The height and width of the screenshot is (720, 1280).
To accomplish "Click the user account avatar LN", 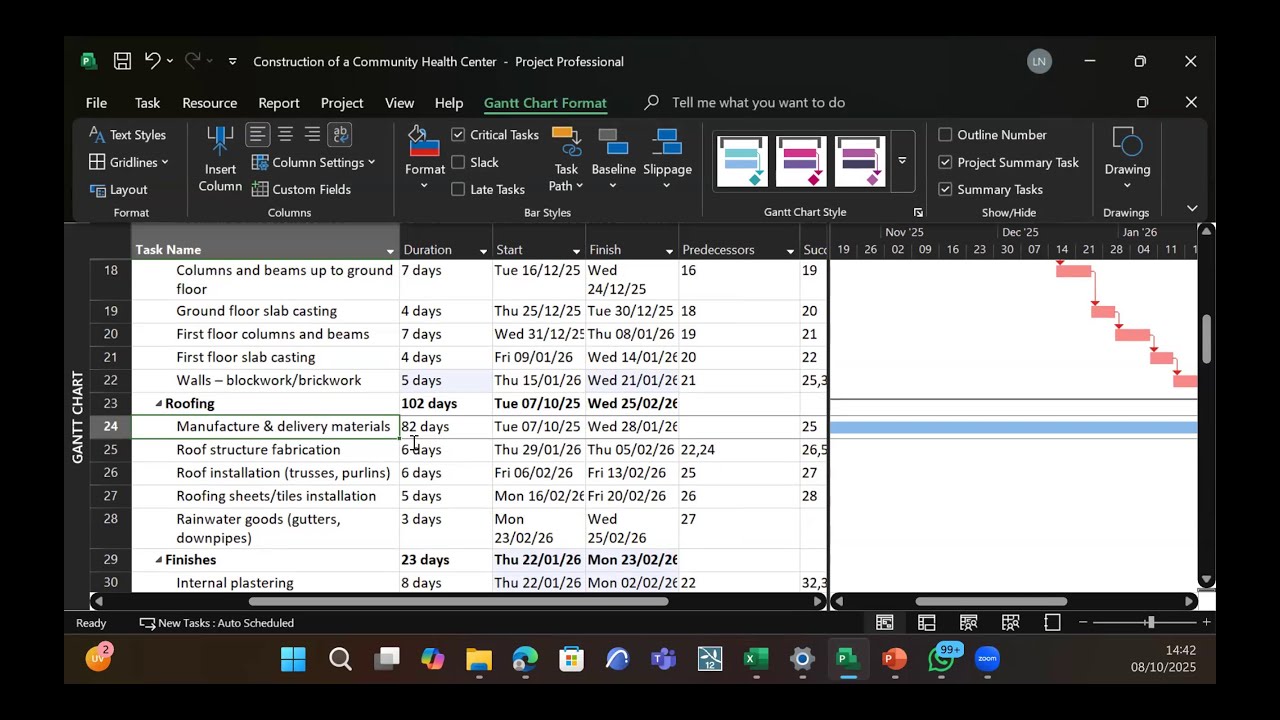I will [1039, 61].
